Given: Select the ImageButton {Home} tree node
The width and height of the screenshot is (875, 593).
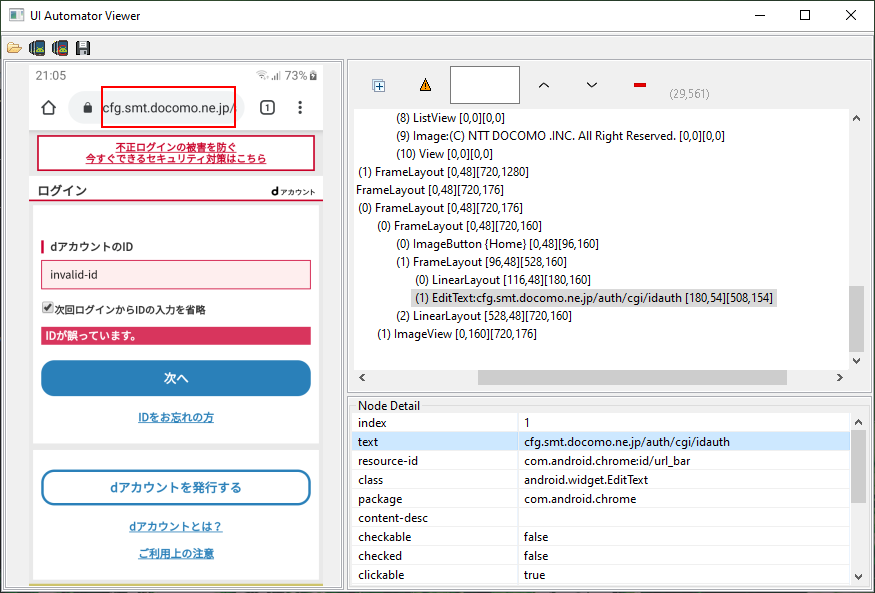Looking at the screenshot, I should [497, 244].
